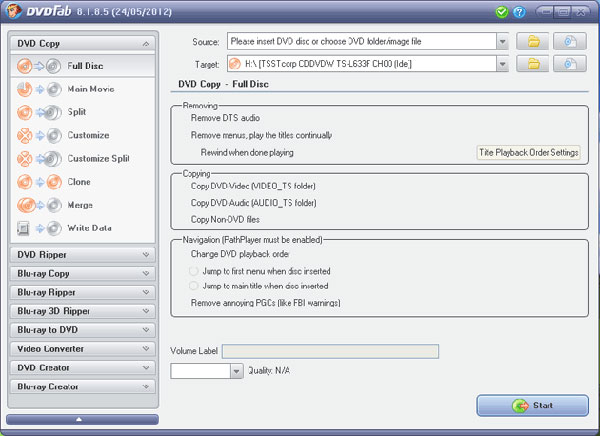Expand the Blu-ray to DVD section
Viewport: 600px width, 436px height.
[x=83, y=330]
